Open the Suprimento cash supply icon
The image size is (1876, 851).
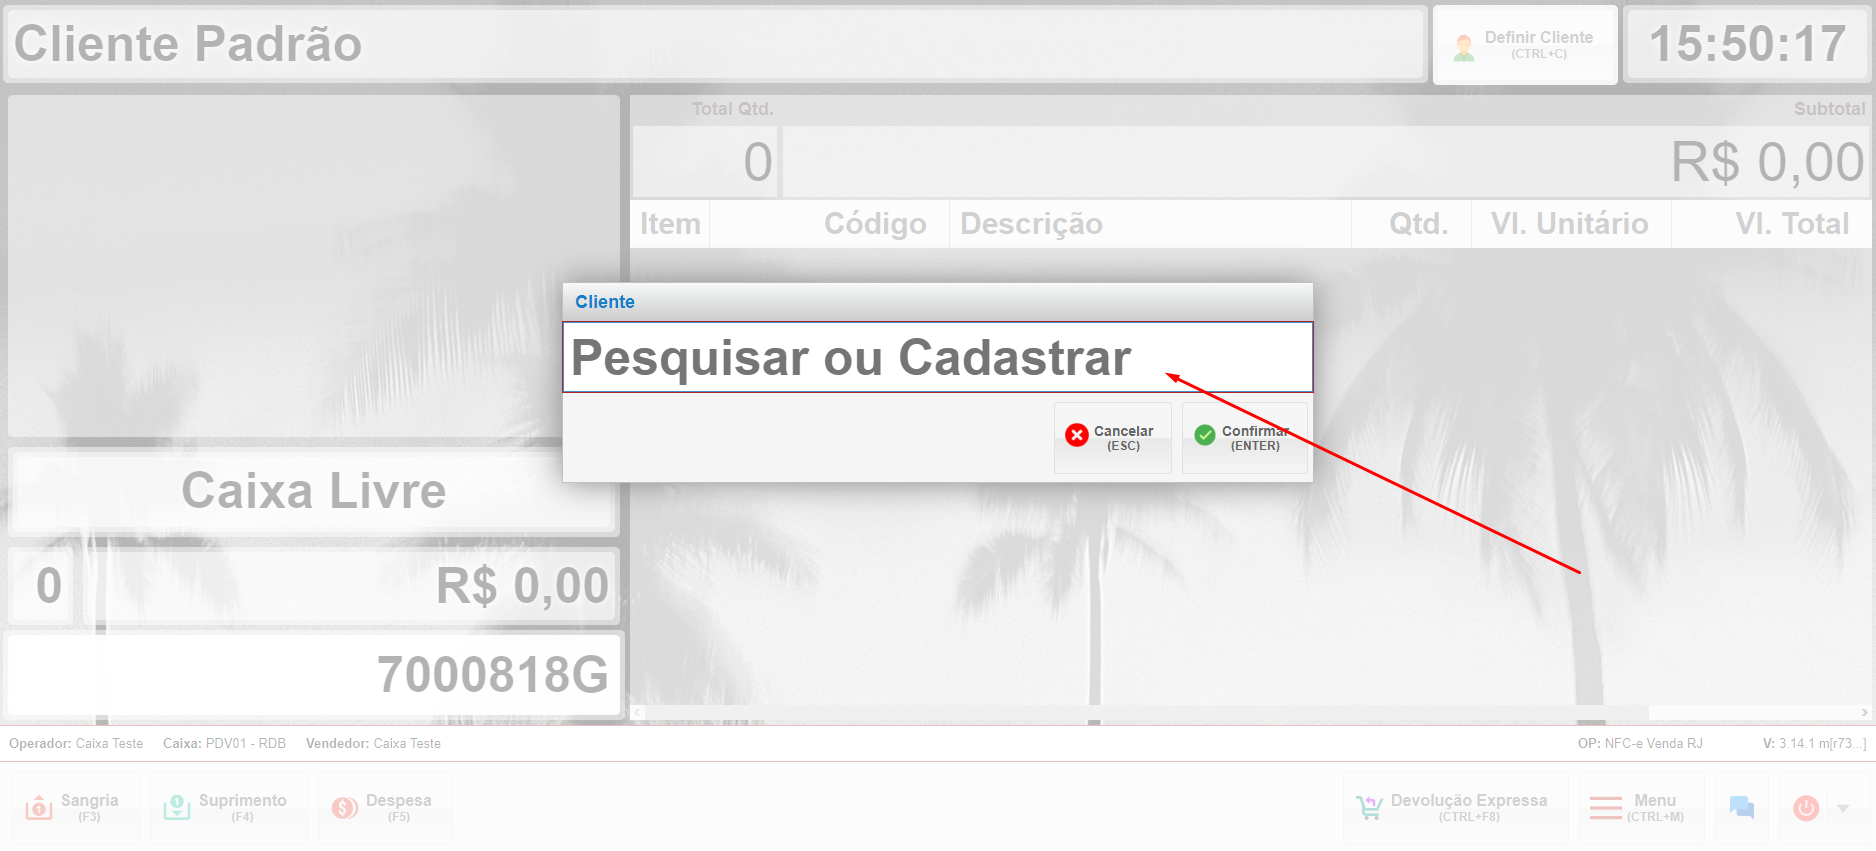[177, 807]
